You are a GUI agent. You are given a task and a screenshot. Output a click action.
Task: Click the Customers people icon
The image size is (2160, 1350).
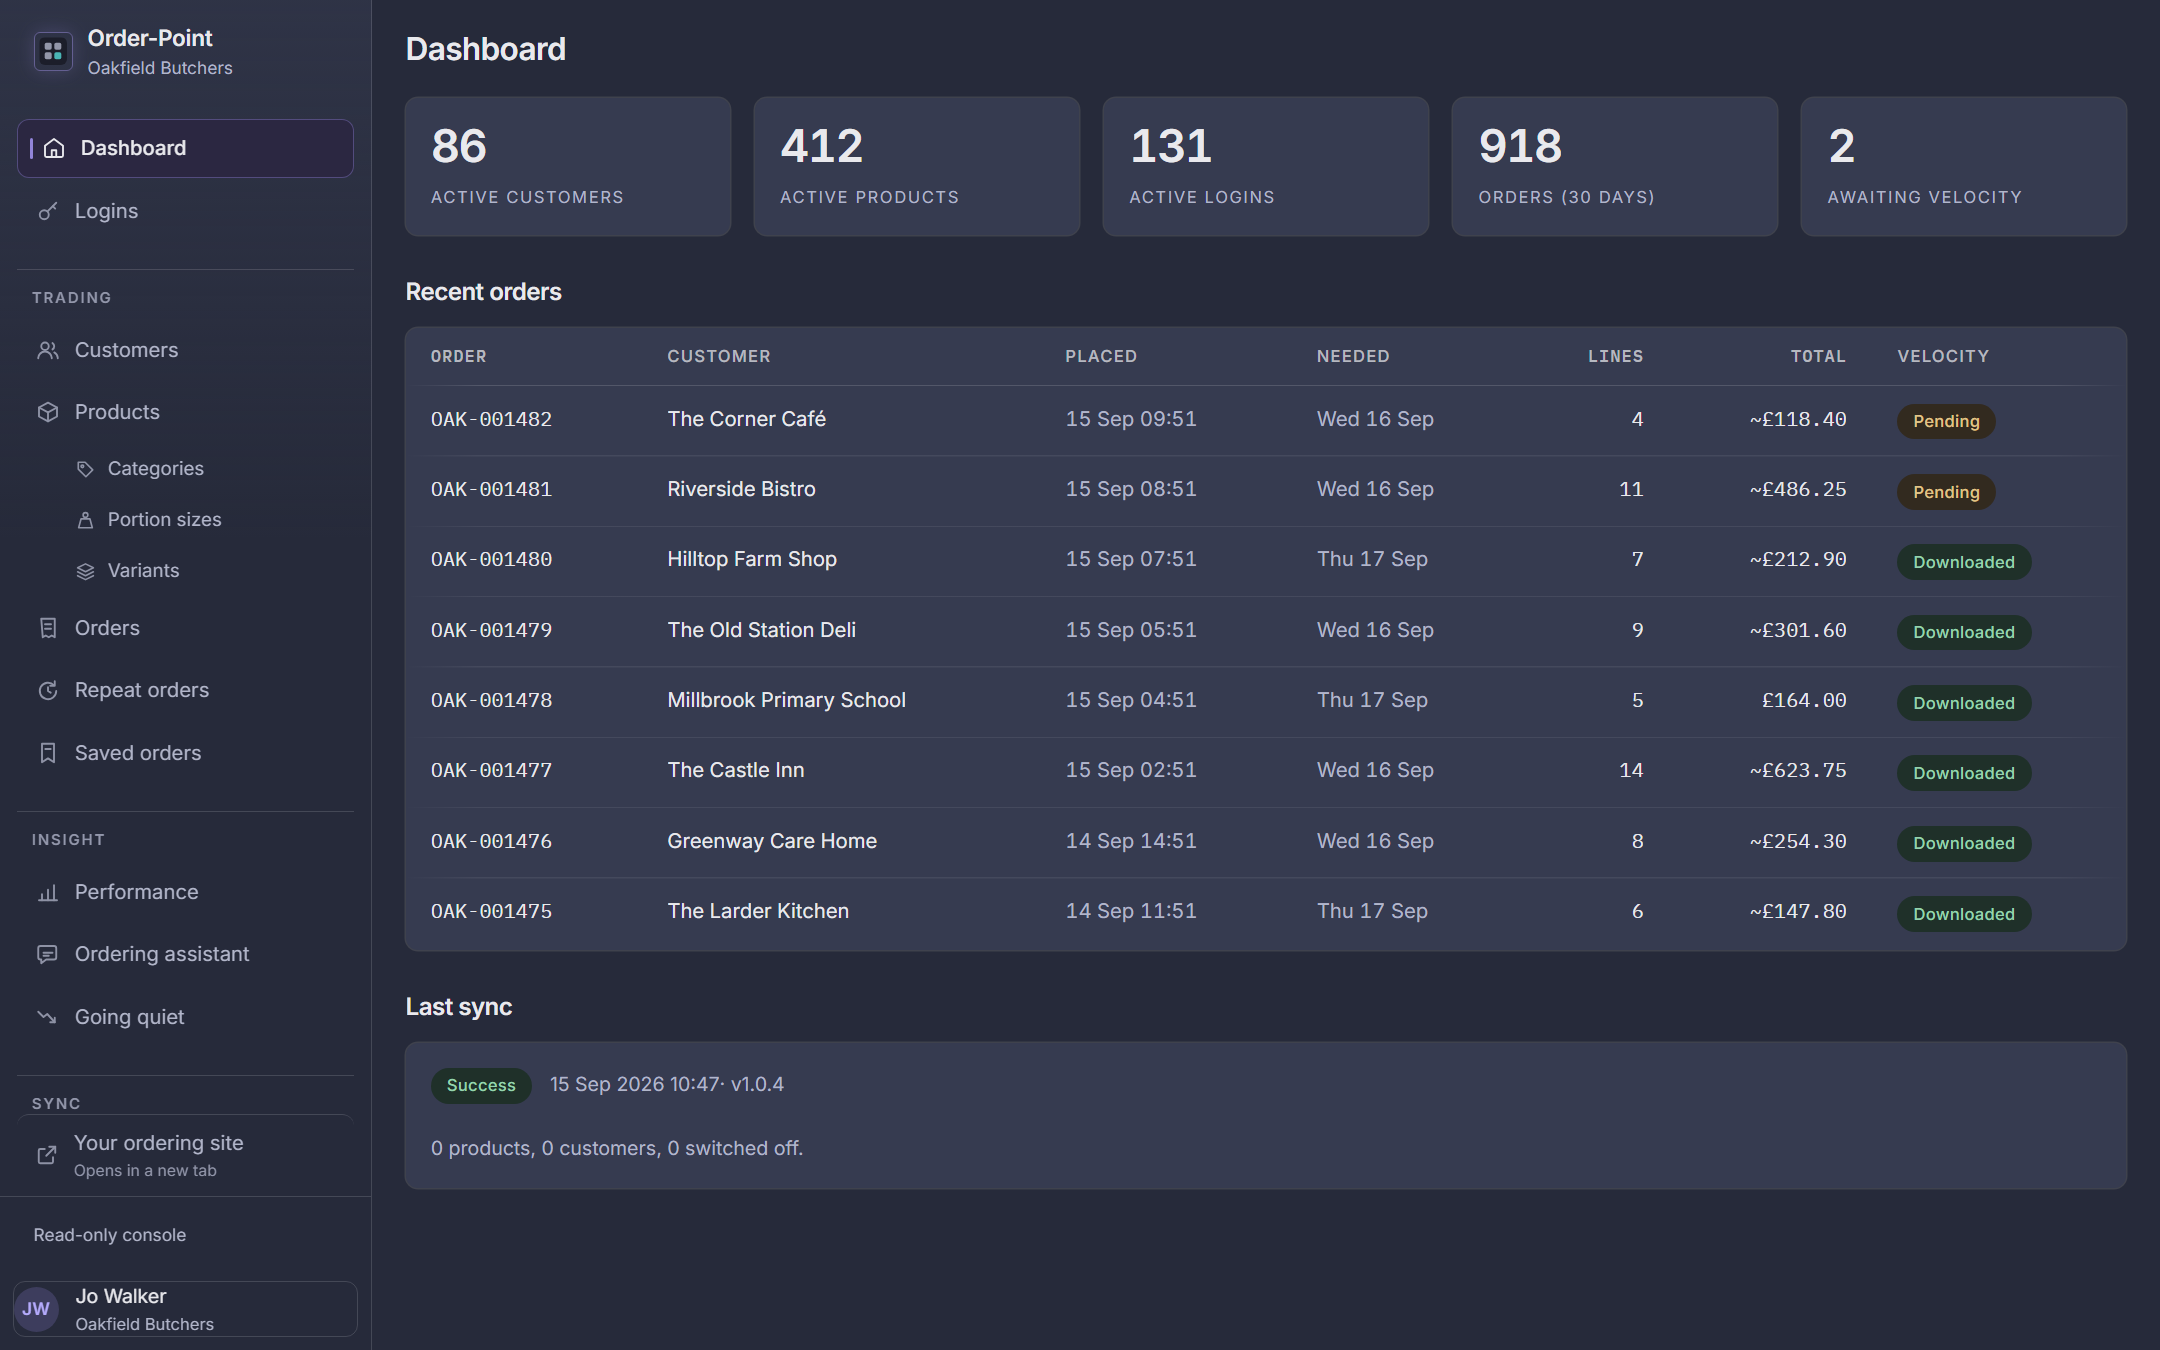(x=47, y=350)
